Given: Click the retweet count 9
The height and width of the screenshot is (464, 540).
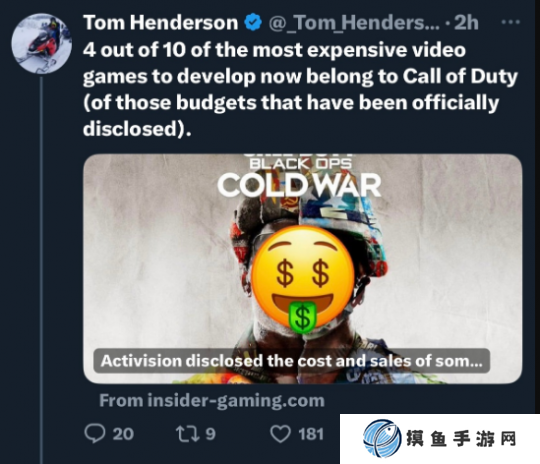Looking at the screenshot, I should [210, 434].
